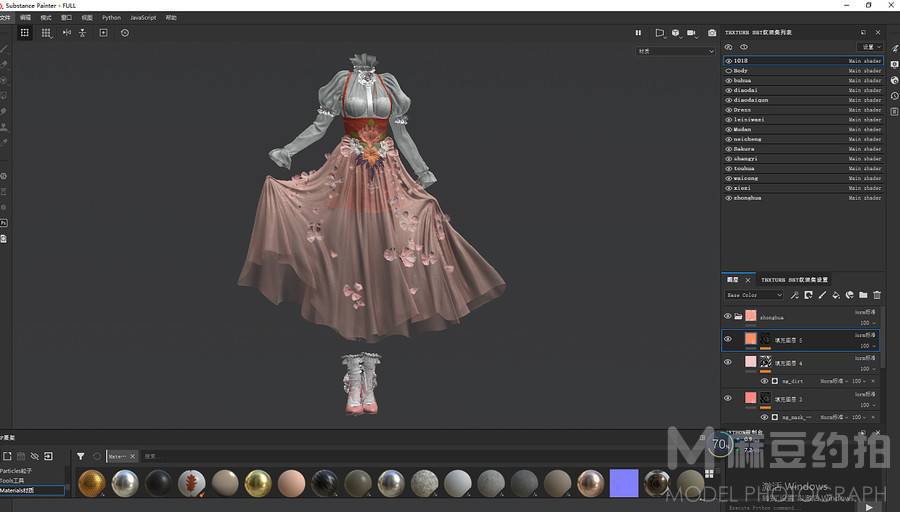The height and width of the screenshot is (512, 900).
Task: Add a fill layer with the bucket icon
Action: (x=836, y=295)
